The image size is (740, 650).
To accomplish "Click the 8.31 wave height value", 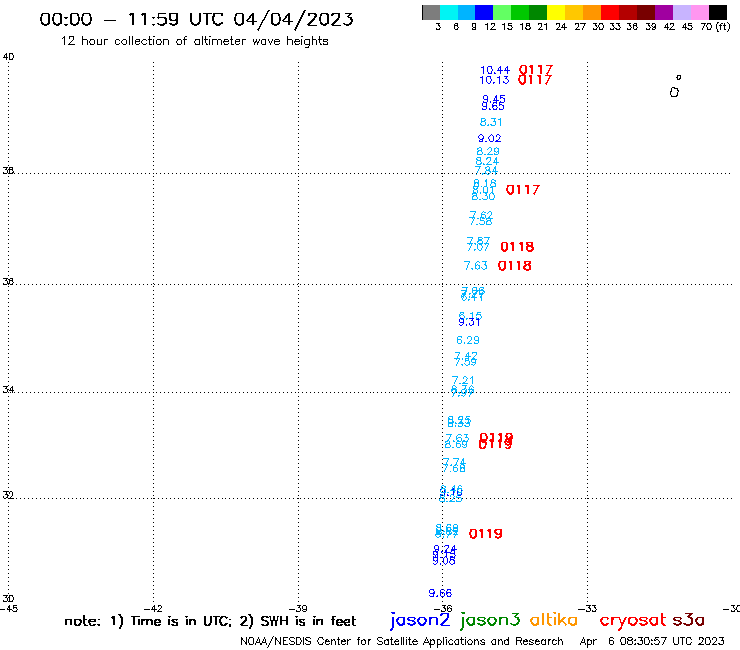I will [491, 122].
